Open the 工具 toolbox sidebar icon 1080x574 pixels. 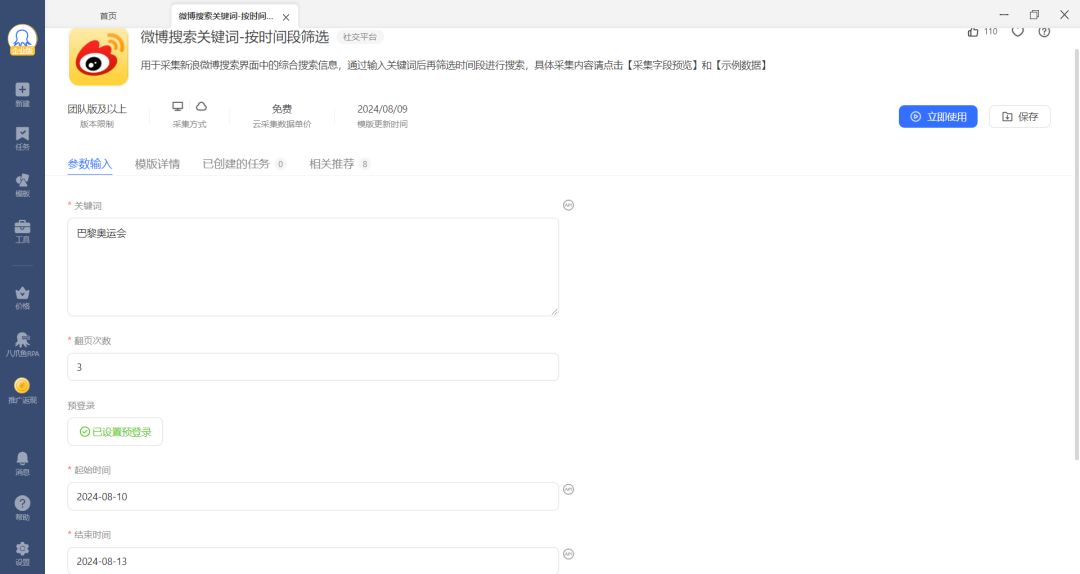pyautogui.click(x=22, y=232)
